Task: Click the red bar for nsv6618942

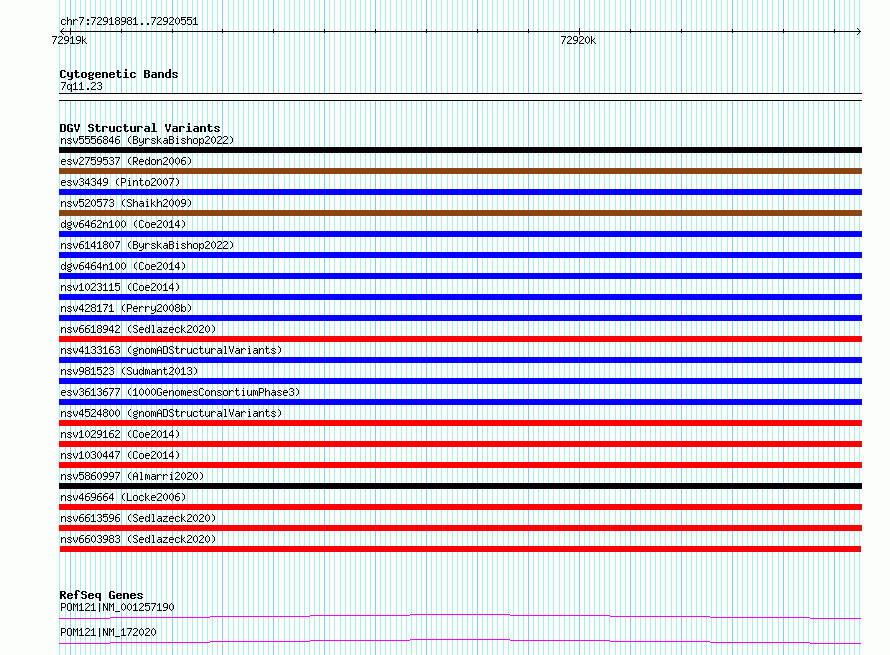Action: [x=460, y=339]
